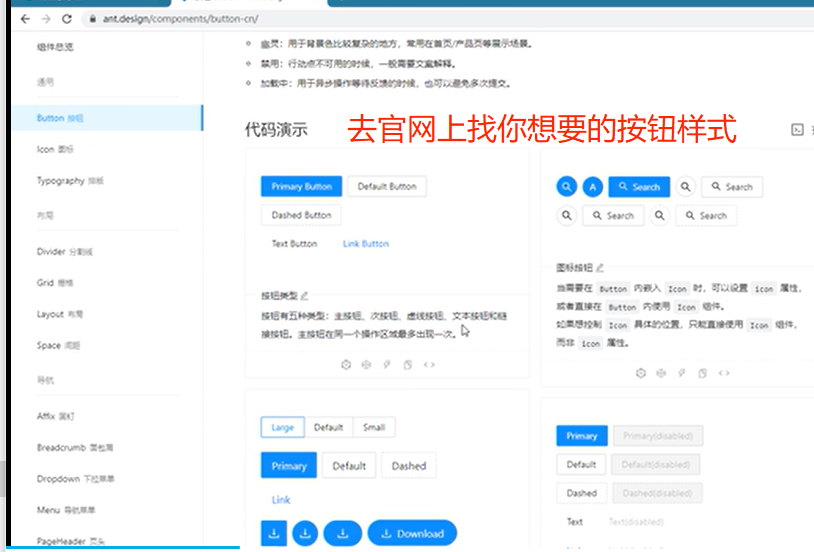Open first demo in CodePen icon
This screenshot has width=814, height=552.
(367, 365)
